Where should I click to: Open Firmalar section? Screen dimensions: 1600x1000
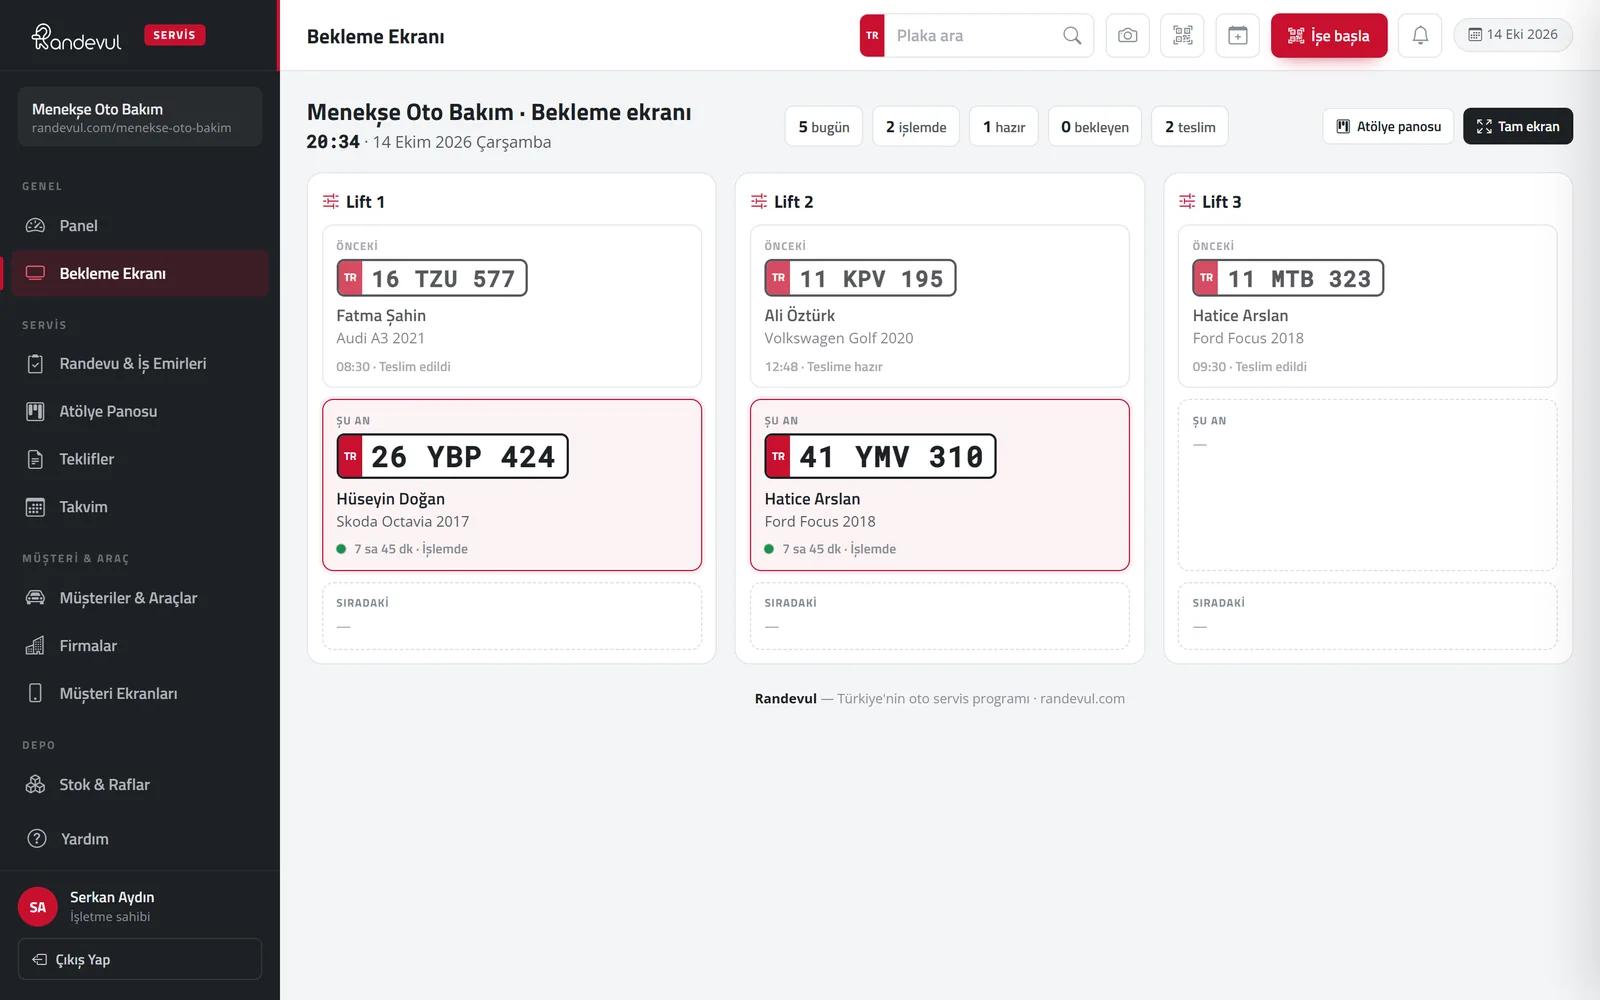point(140,646)
